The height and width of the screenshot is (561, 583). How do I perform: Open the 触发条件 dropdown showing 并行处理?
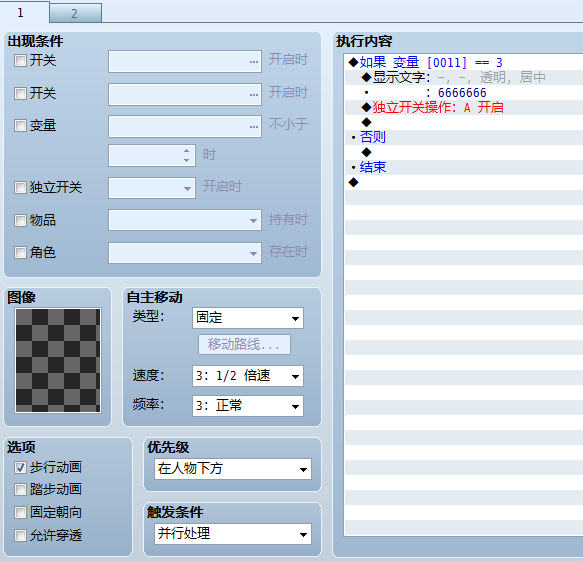click(x=233, y=534)
